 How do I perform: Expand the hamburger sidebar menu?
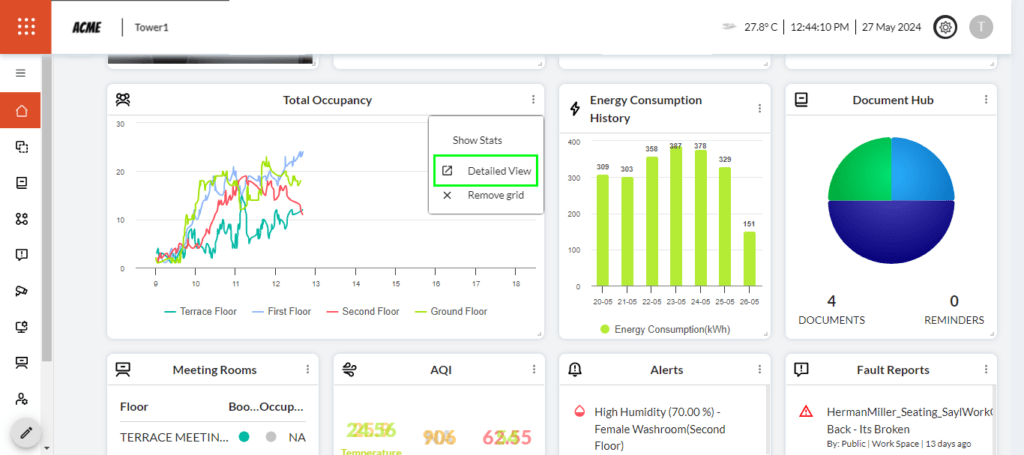(20, 73)
